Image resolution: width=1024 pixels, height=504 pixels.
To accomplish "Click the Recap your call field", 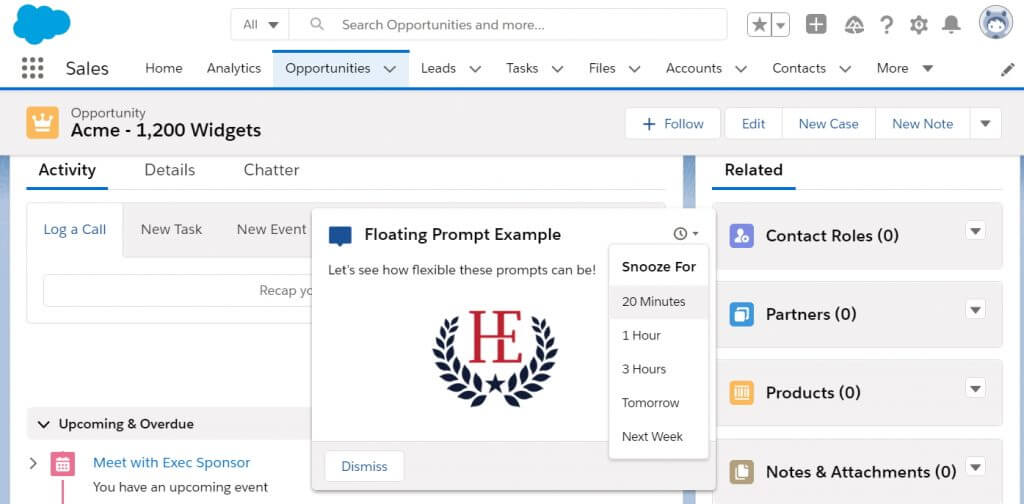I will click(x=178, y=291).
